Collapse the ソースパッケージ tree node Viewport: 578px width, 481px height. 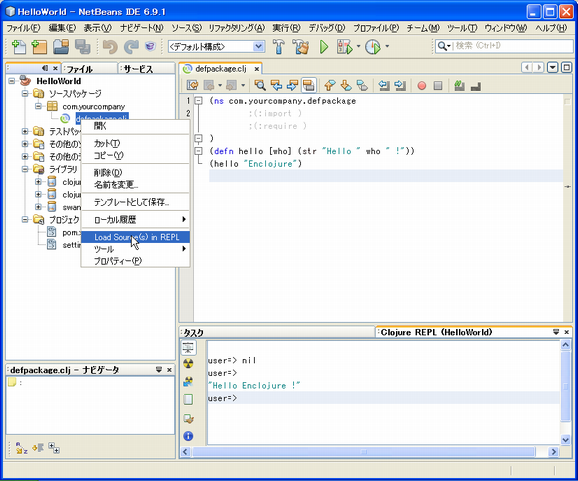pos(25,93)
